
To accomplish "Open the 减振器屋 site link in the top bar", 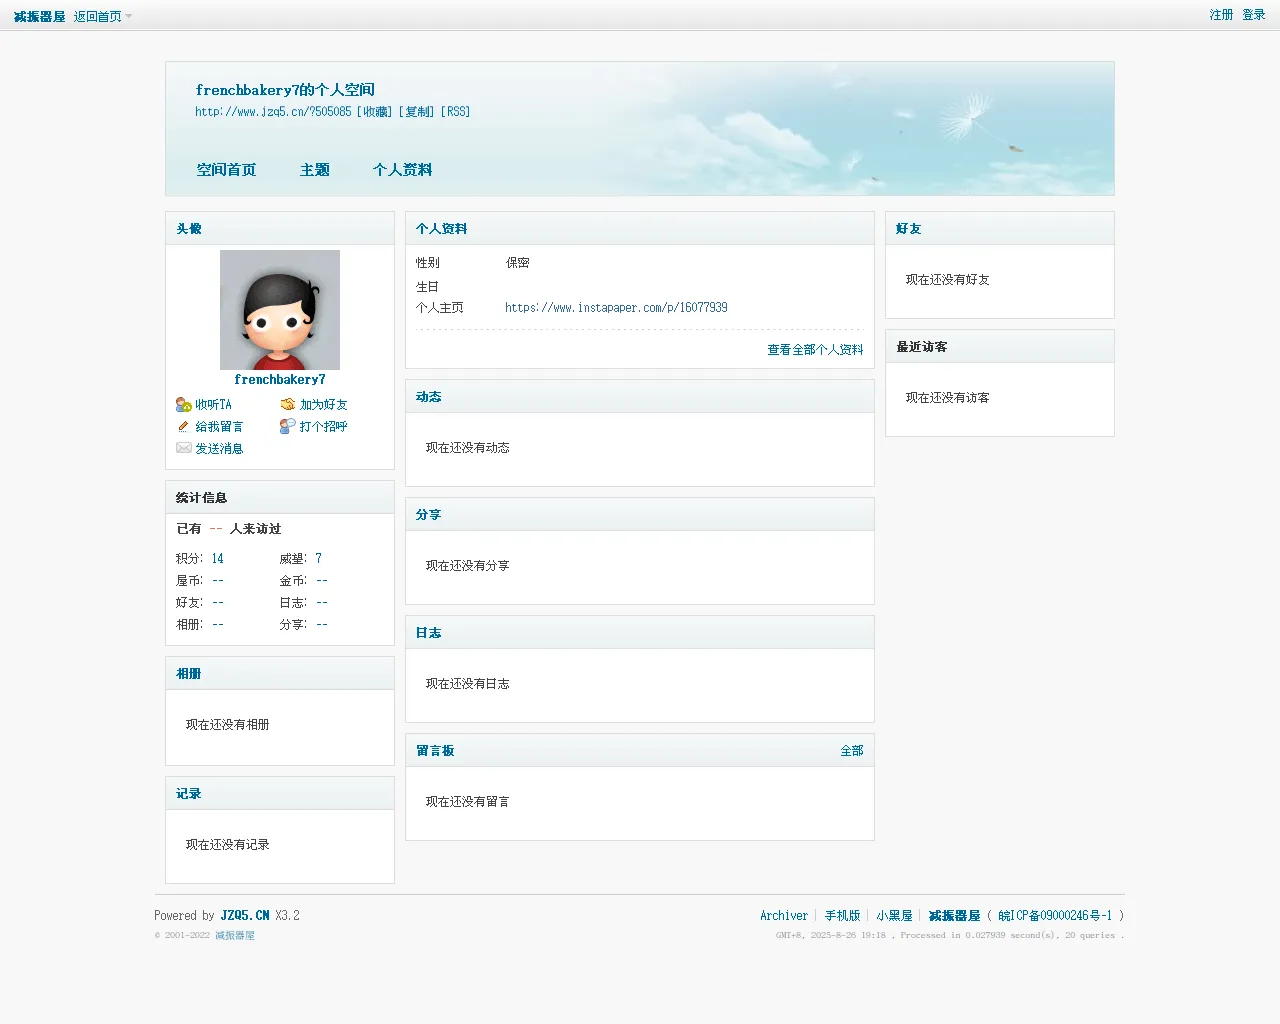I will 40,17.
